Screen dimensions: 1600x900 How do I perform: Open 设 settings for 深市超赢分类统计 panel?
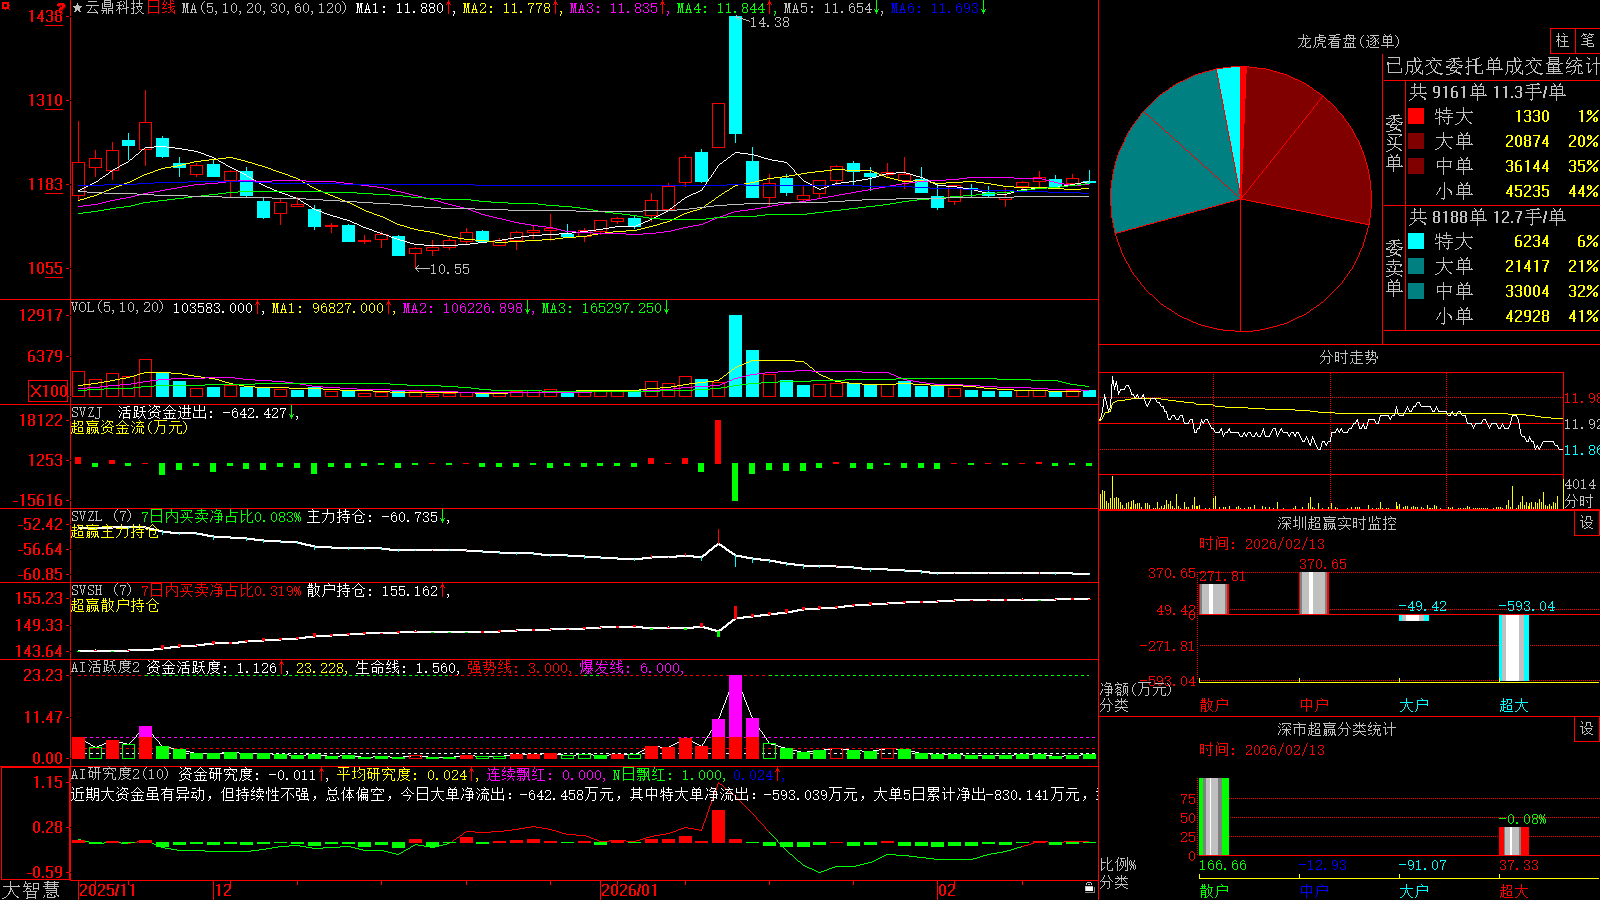click(x=1587, y=729)
